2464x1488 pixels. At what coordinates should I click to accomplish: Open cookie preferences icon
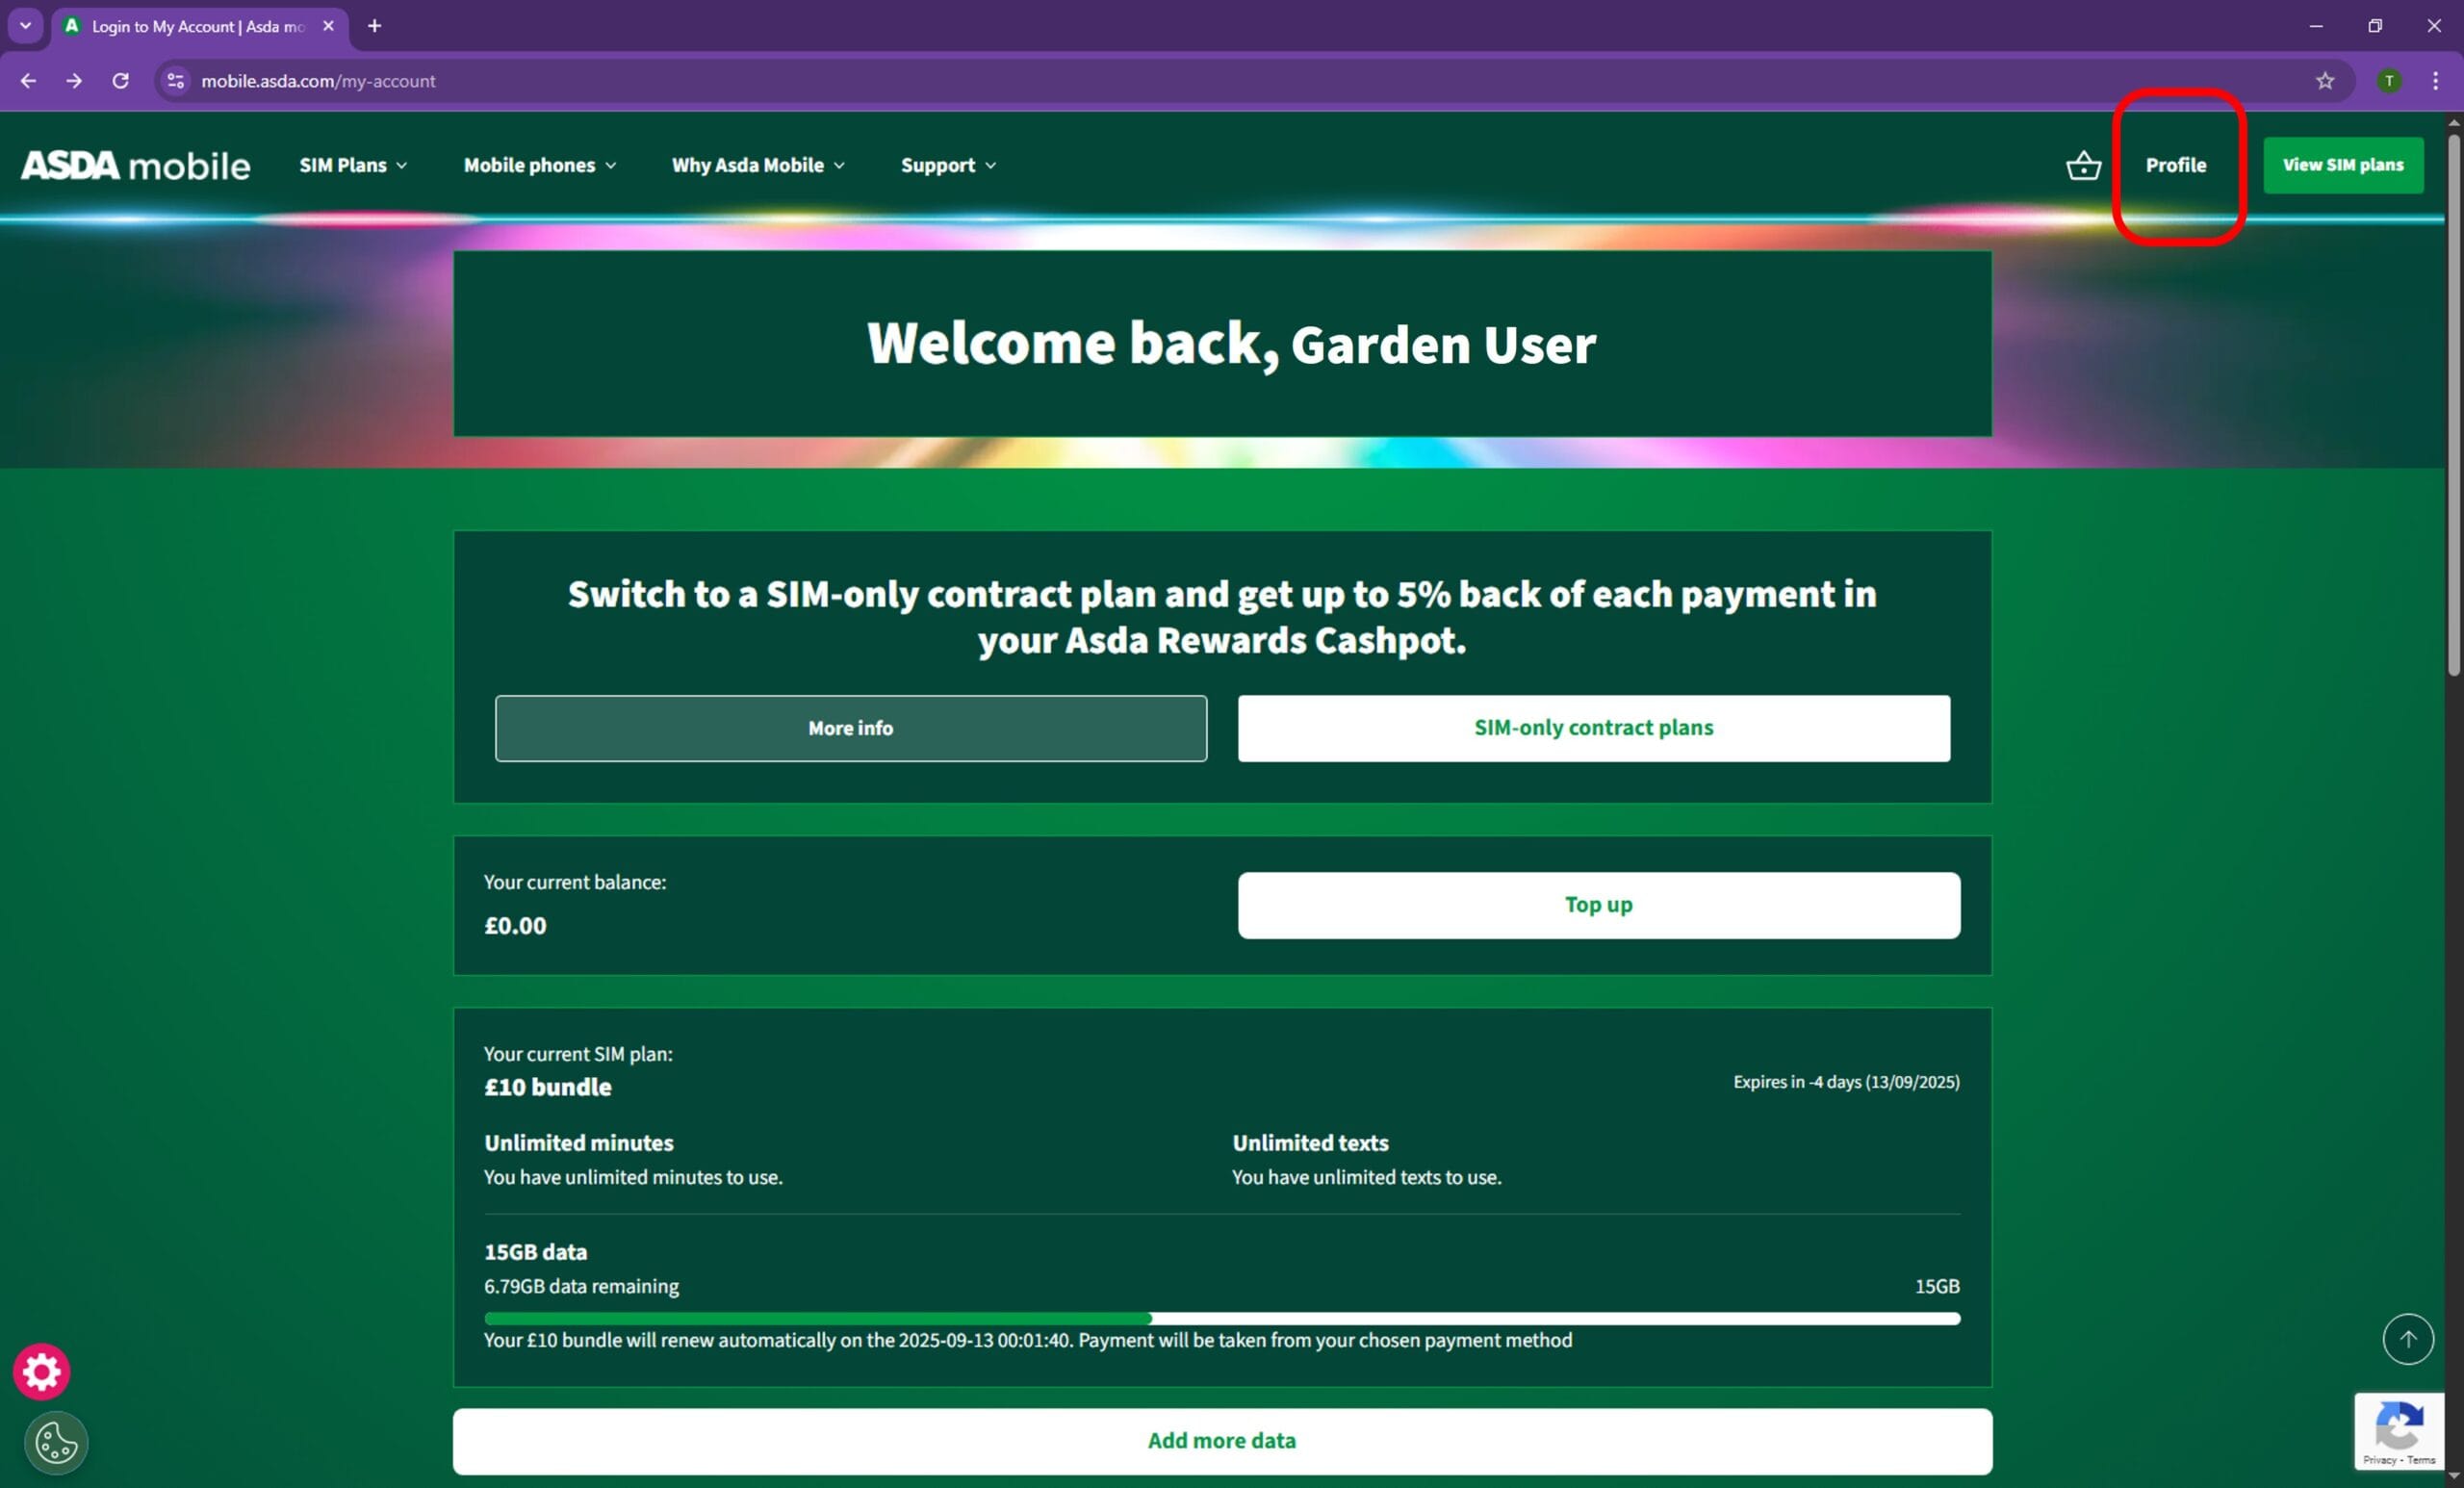pyautogui.click(x=56, y=1442)
